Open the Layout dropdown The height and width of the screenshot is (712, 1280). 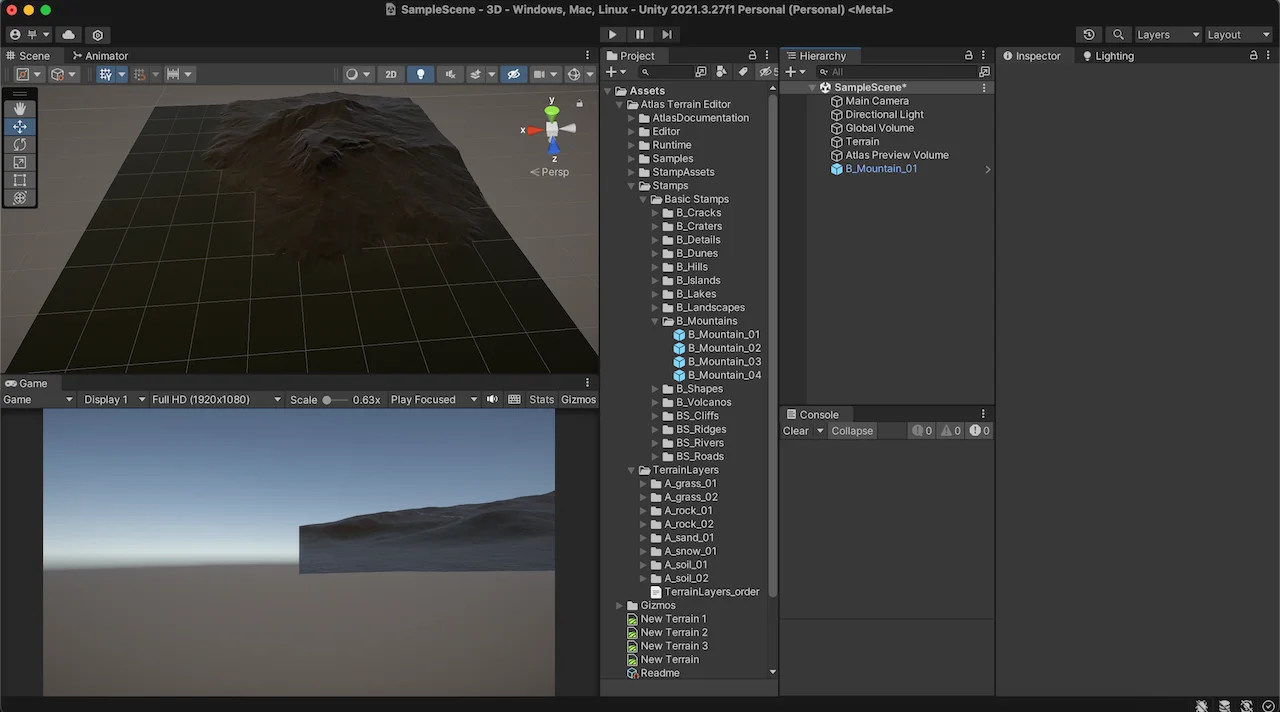coord(1237,35)
